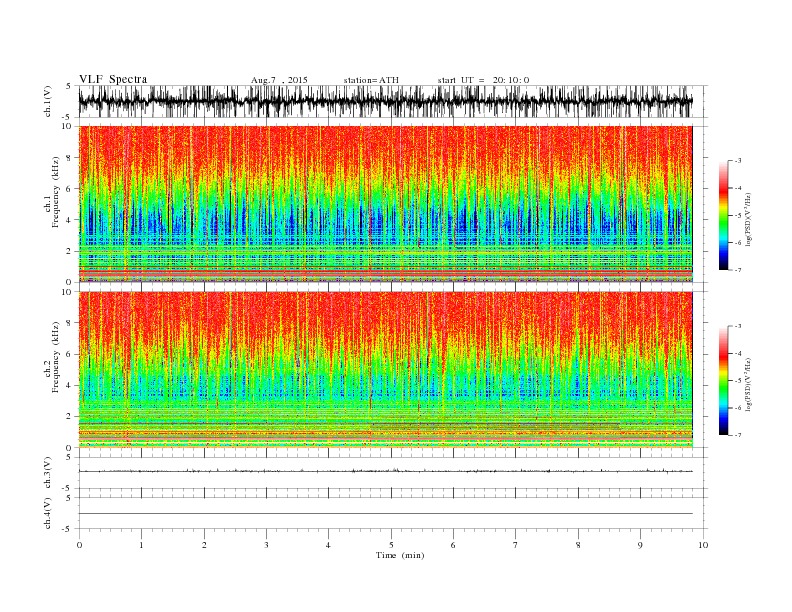Click the "-7" label on ch.2 colorbar
The height and width of the screenshot is (612, 792).
(738, 435)
